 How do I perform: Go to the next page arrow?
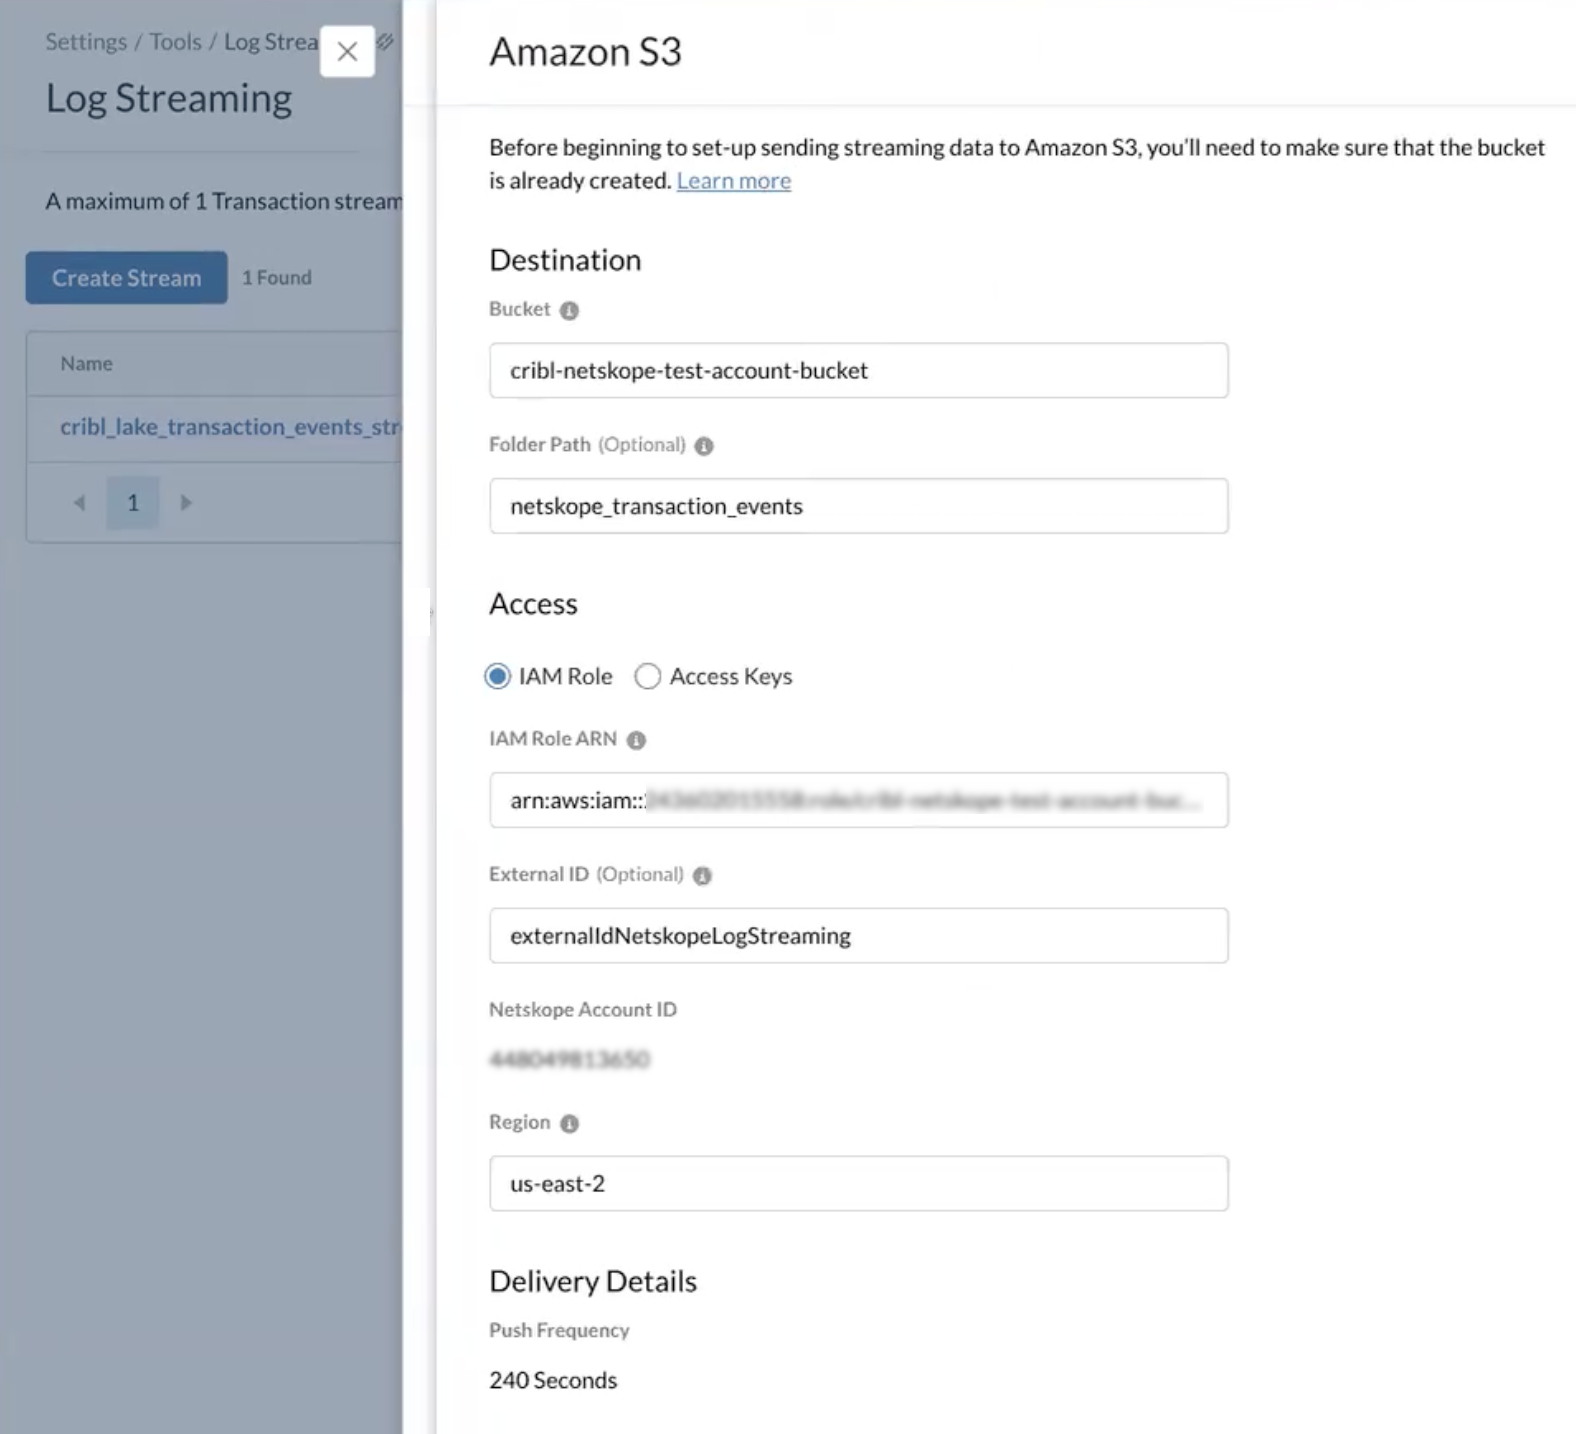[x=185, y=503]
